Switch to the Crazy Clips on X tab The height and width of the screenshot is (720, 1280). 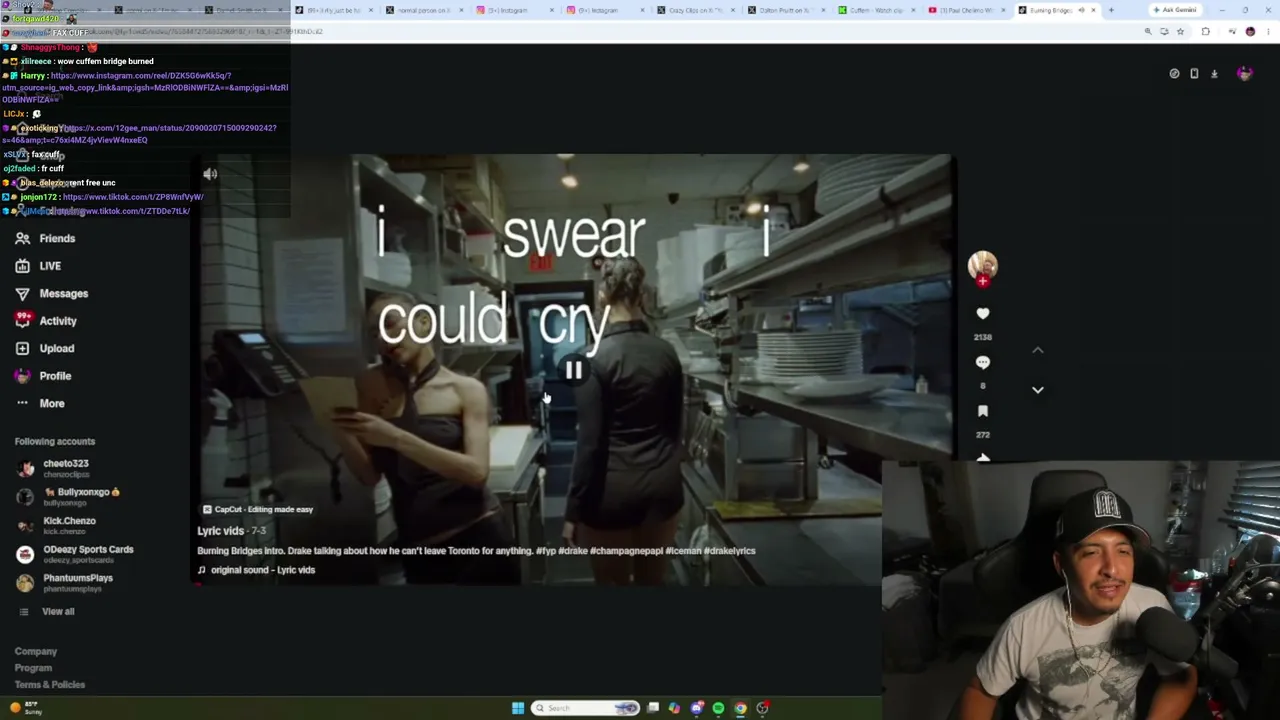click(x=697, y=10)
